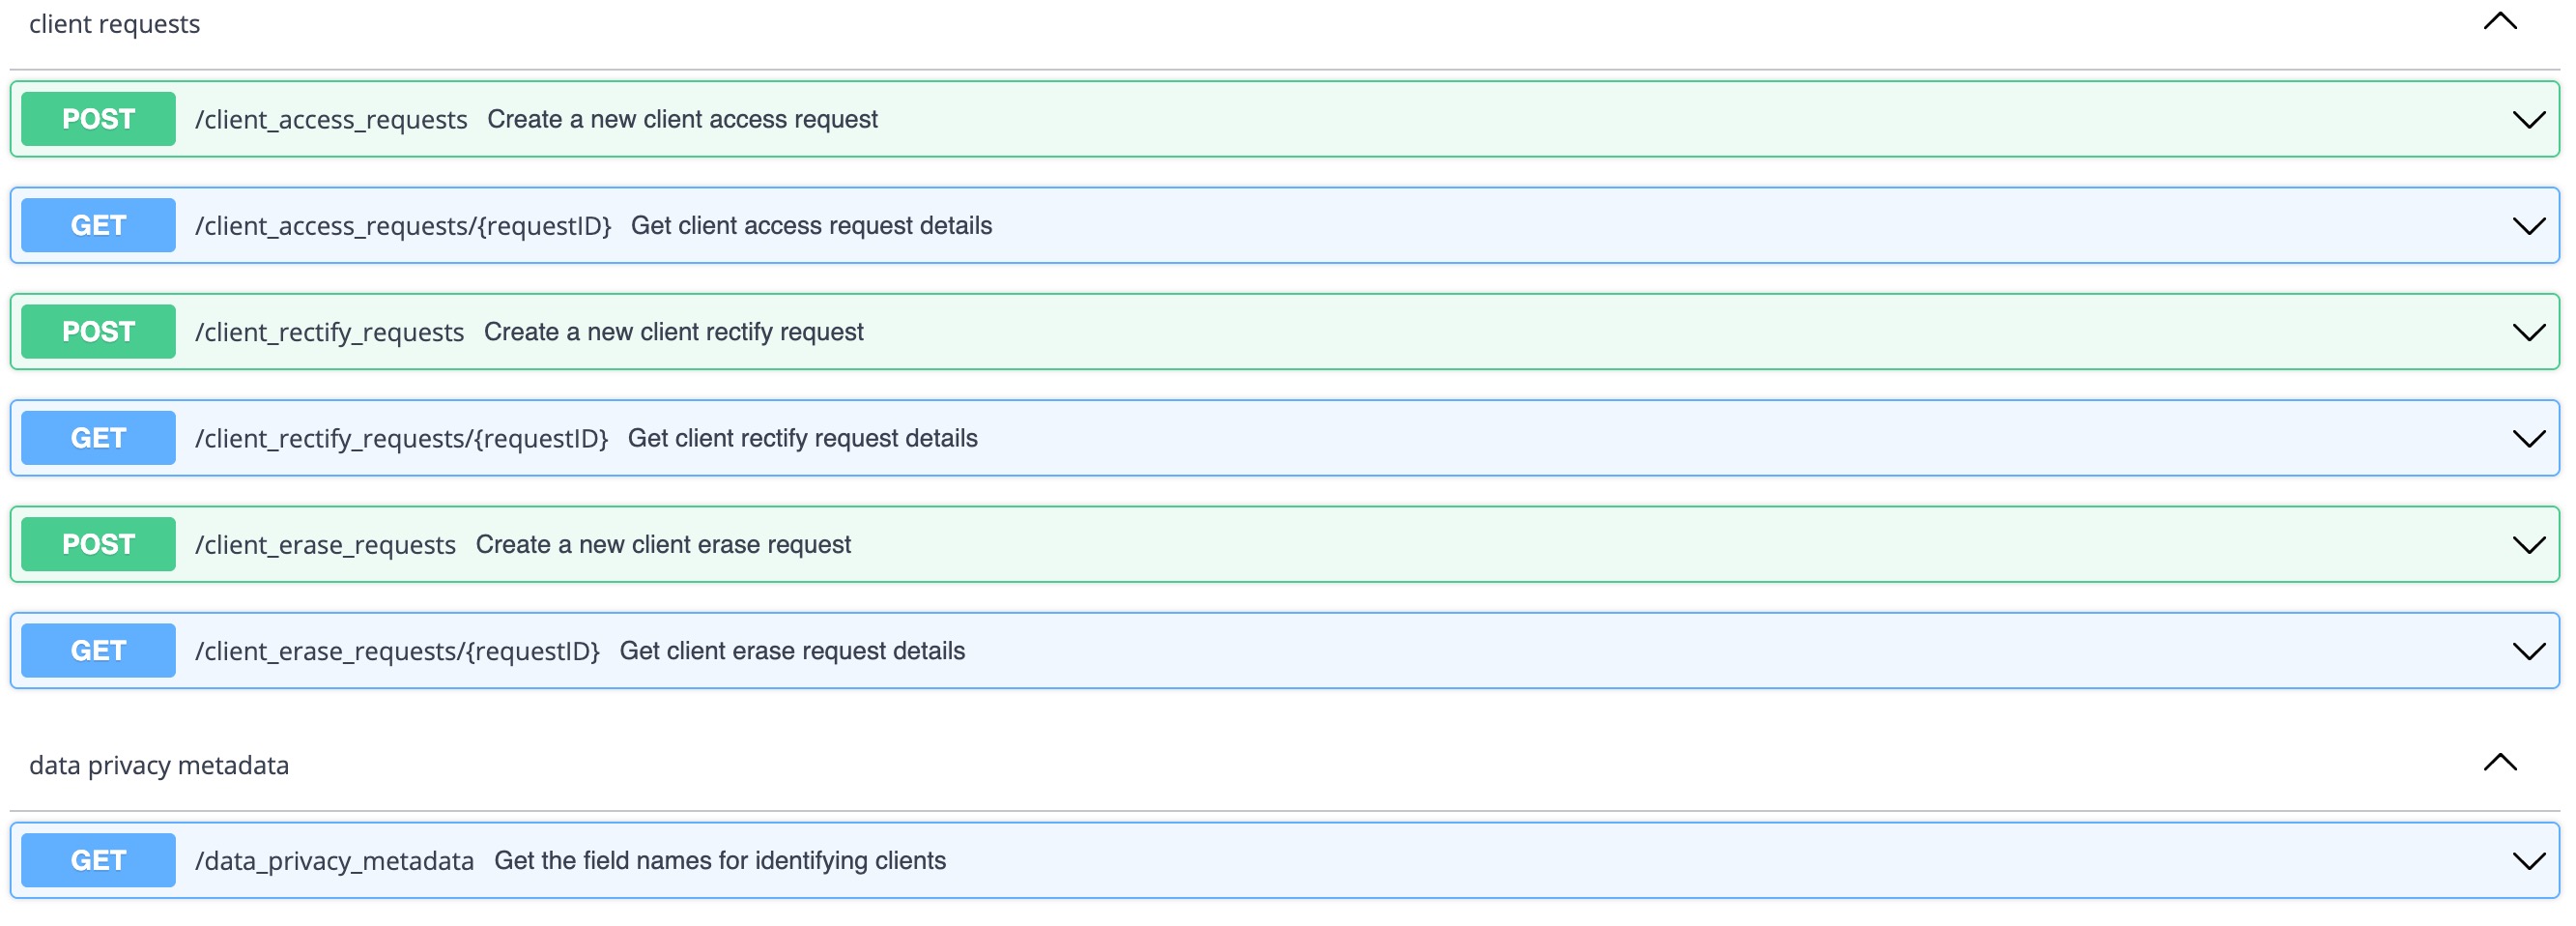Collapse the client requests section arrow

coord(2499,22)
